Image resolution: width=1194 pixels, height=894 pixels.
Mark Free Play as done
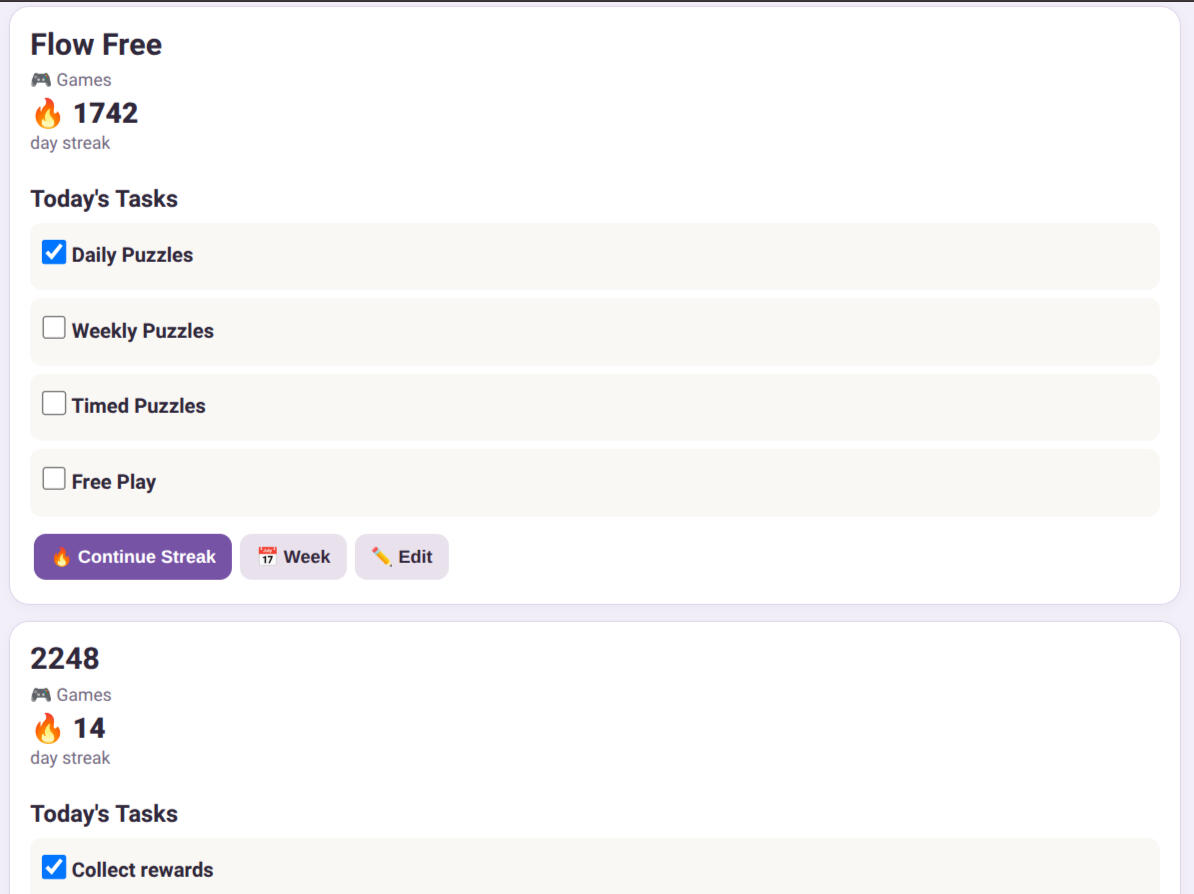pyautogui.click(x=53, y=479)
